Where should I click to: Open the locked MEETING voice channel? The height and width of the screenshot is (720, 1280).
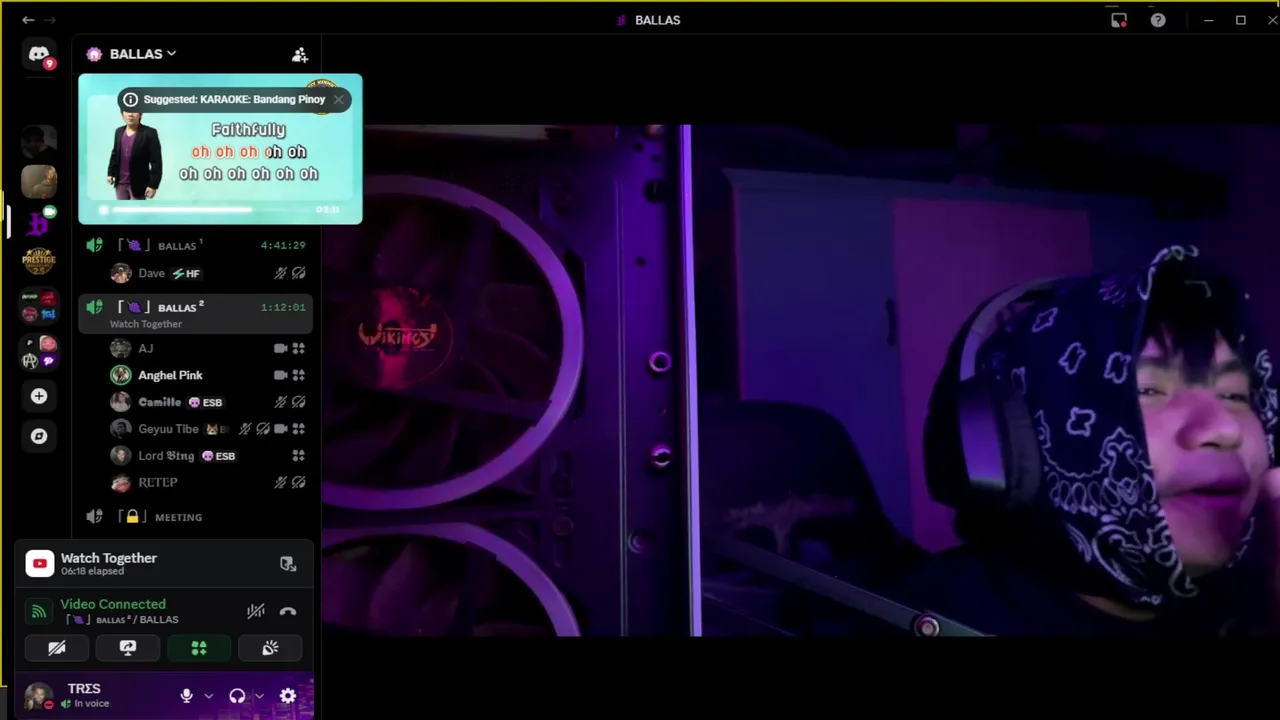click(x=196, y=517)
